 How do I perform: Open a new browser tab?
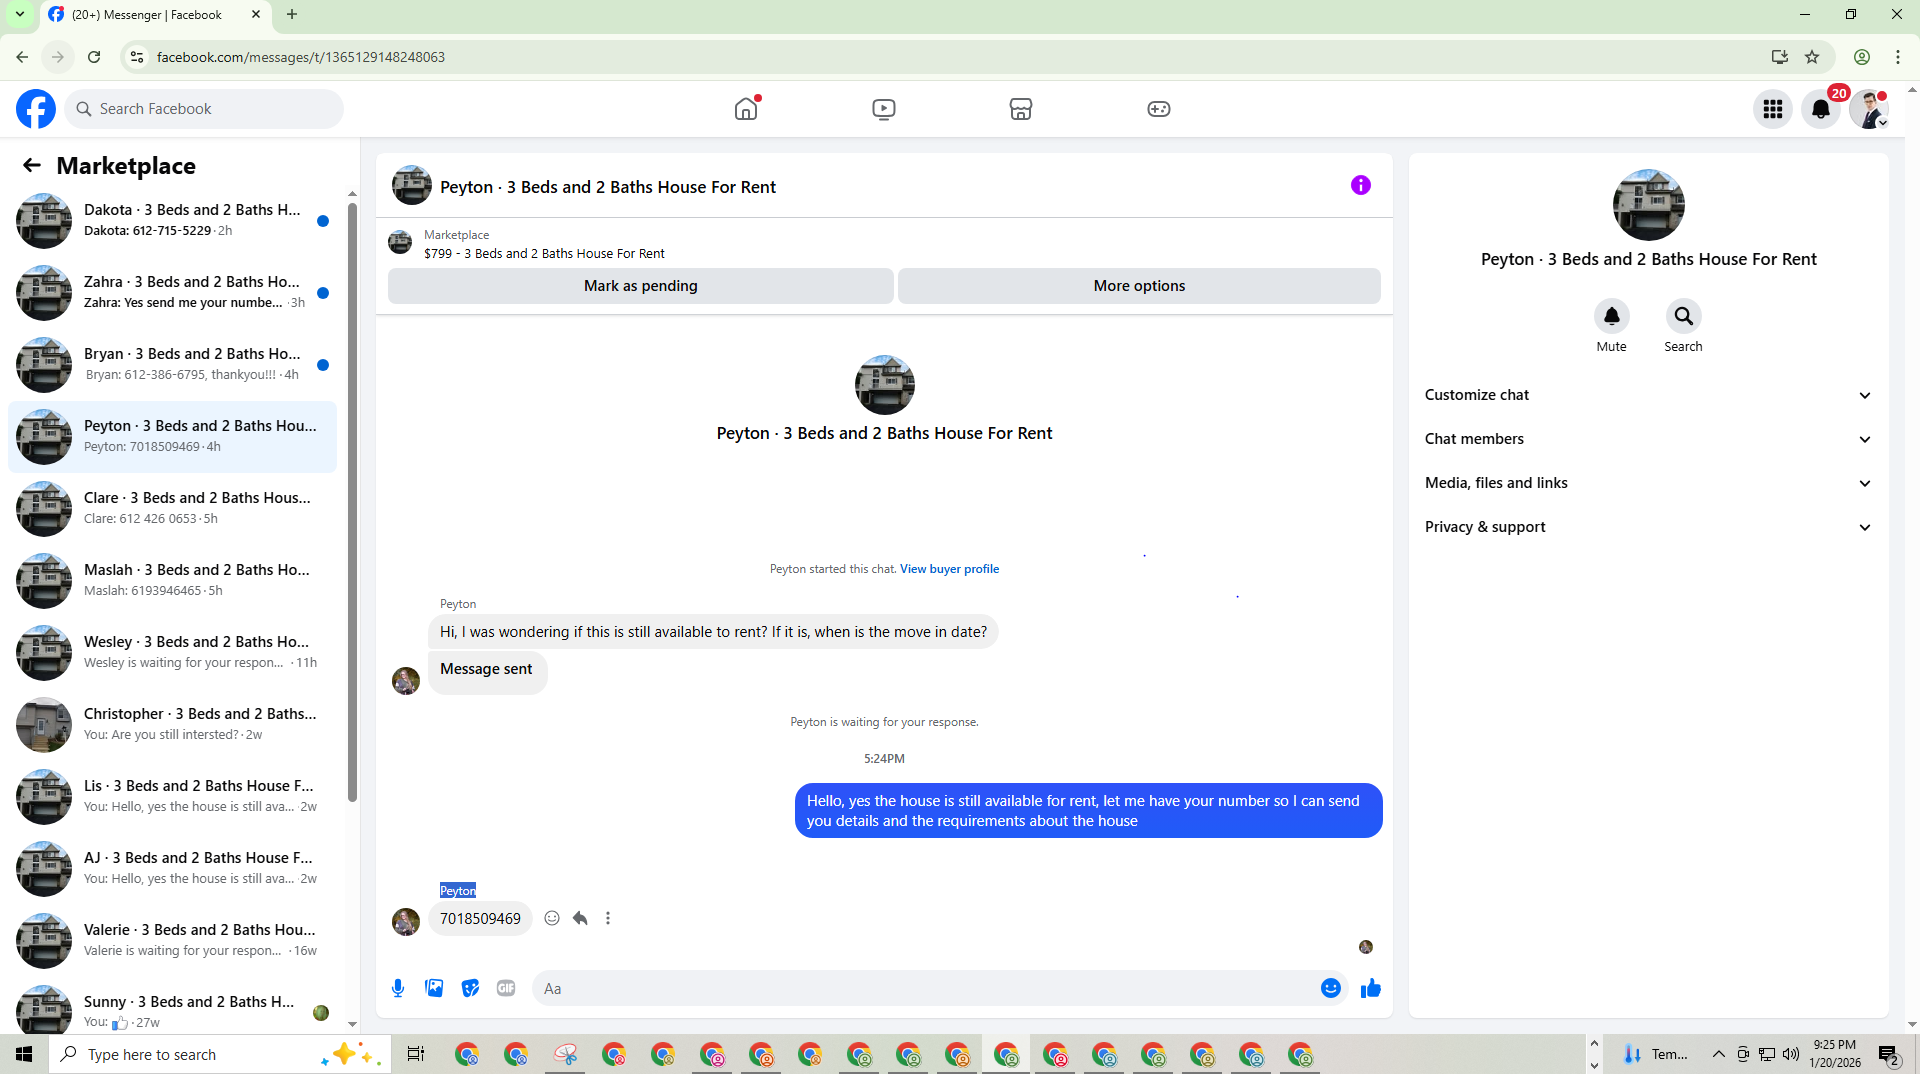292,14
